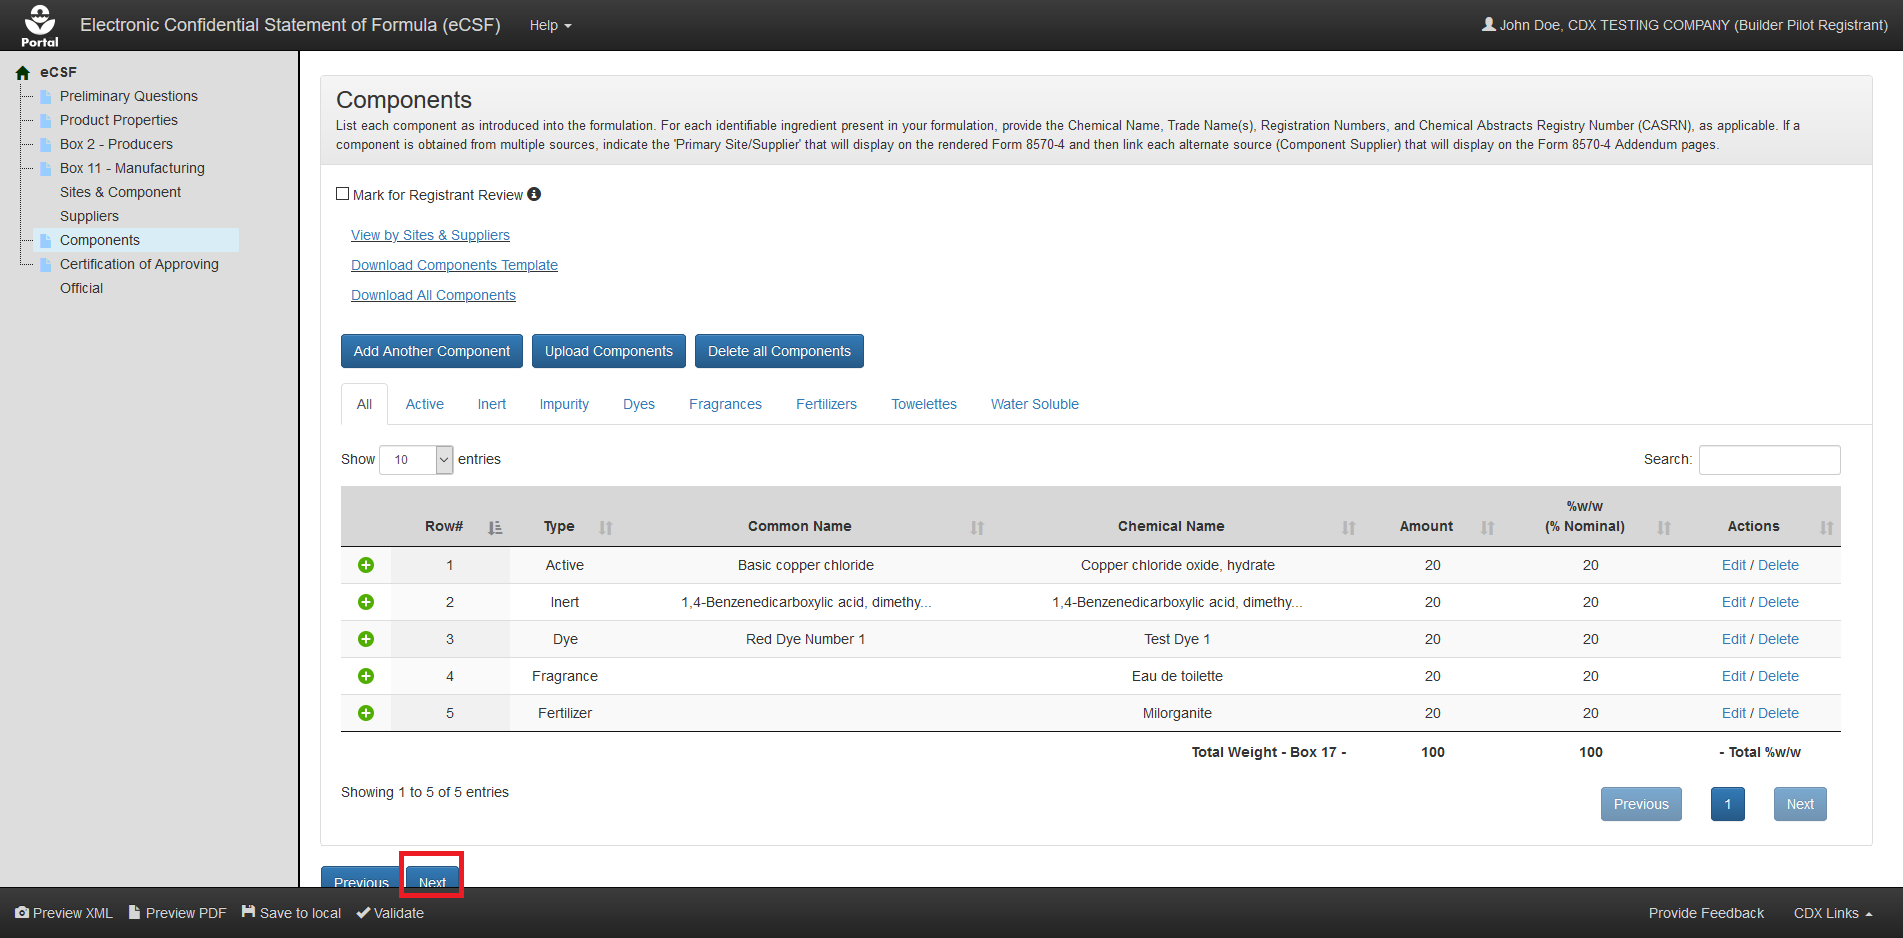Switch to the Impurity tab

[x=564, y=404]
